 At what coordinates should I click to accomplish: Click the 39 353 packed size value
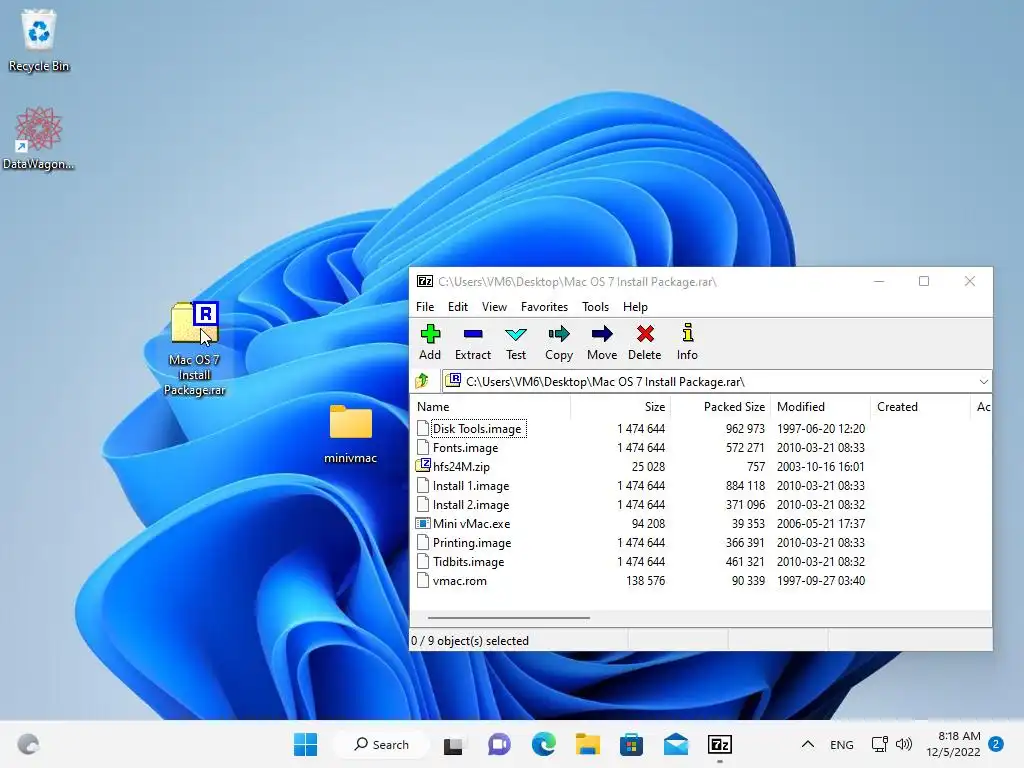(748, 524)
